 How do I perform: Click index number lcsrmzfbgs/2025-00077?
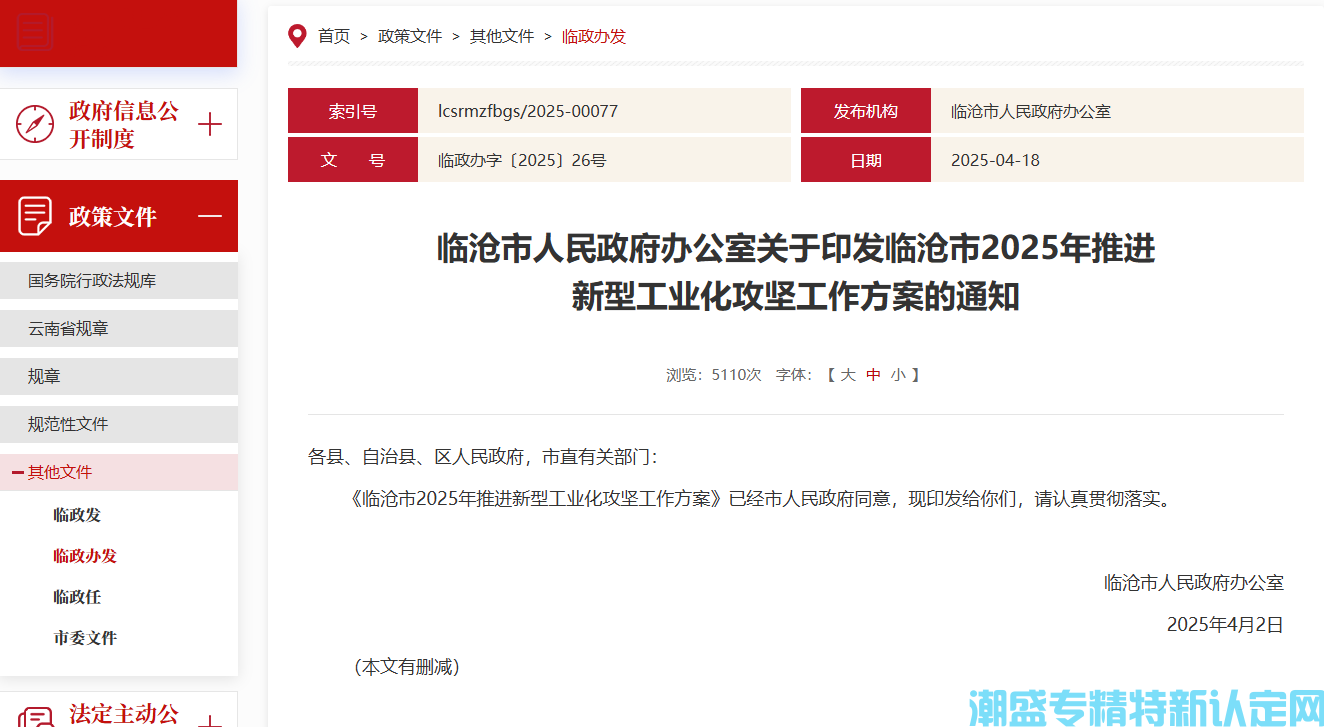click(x=528, y=111)
